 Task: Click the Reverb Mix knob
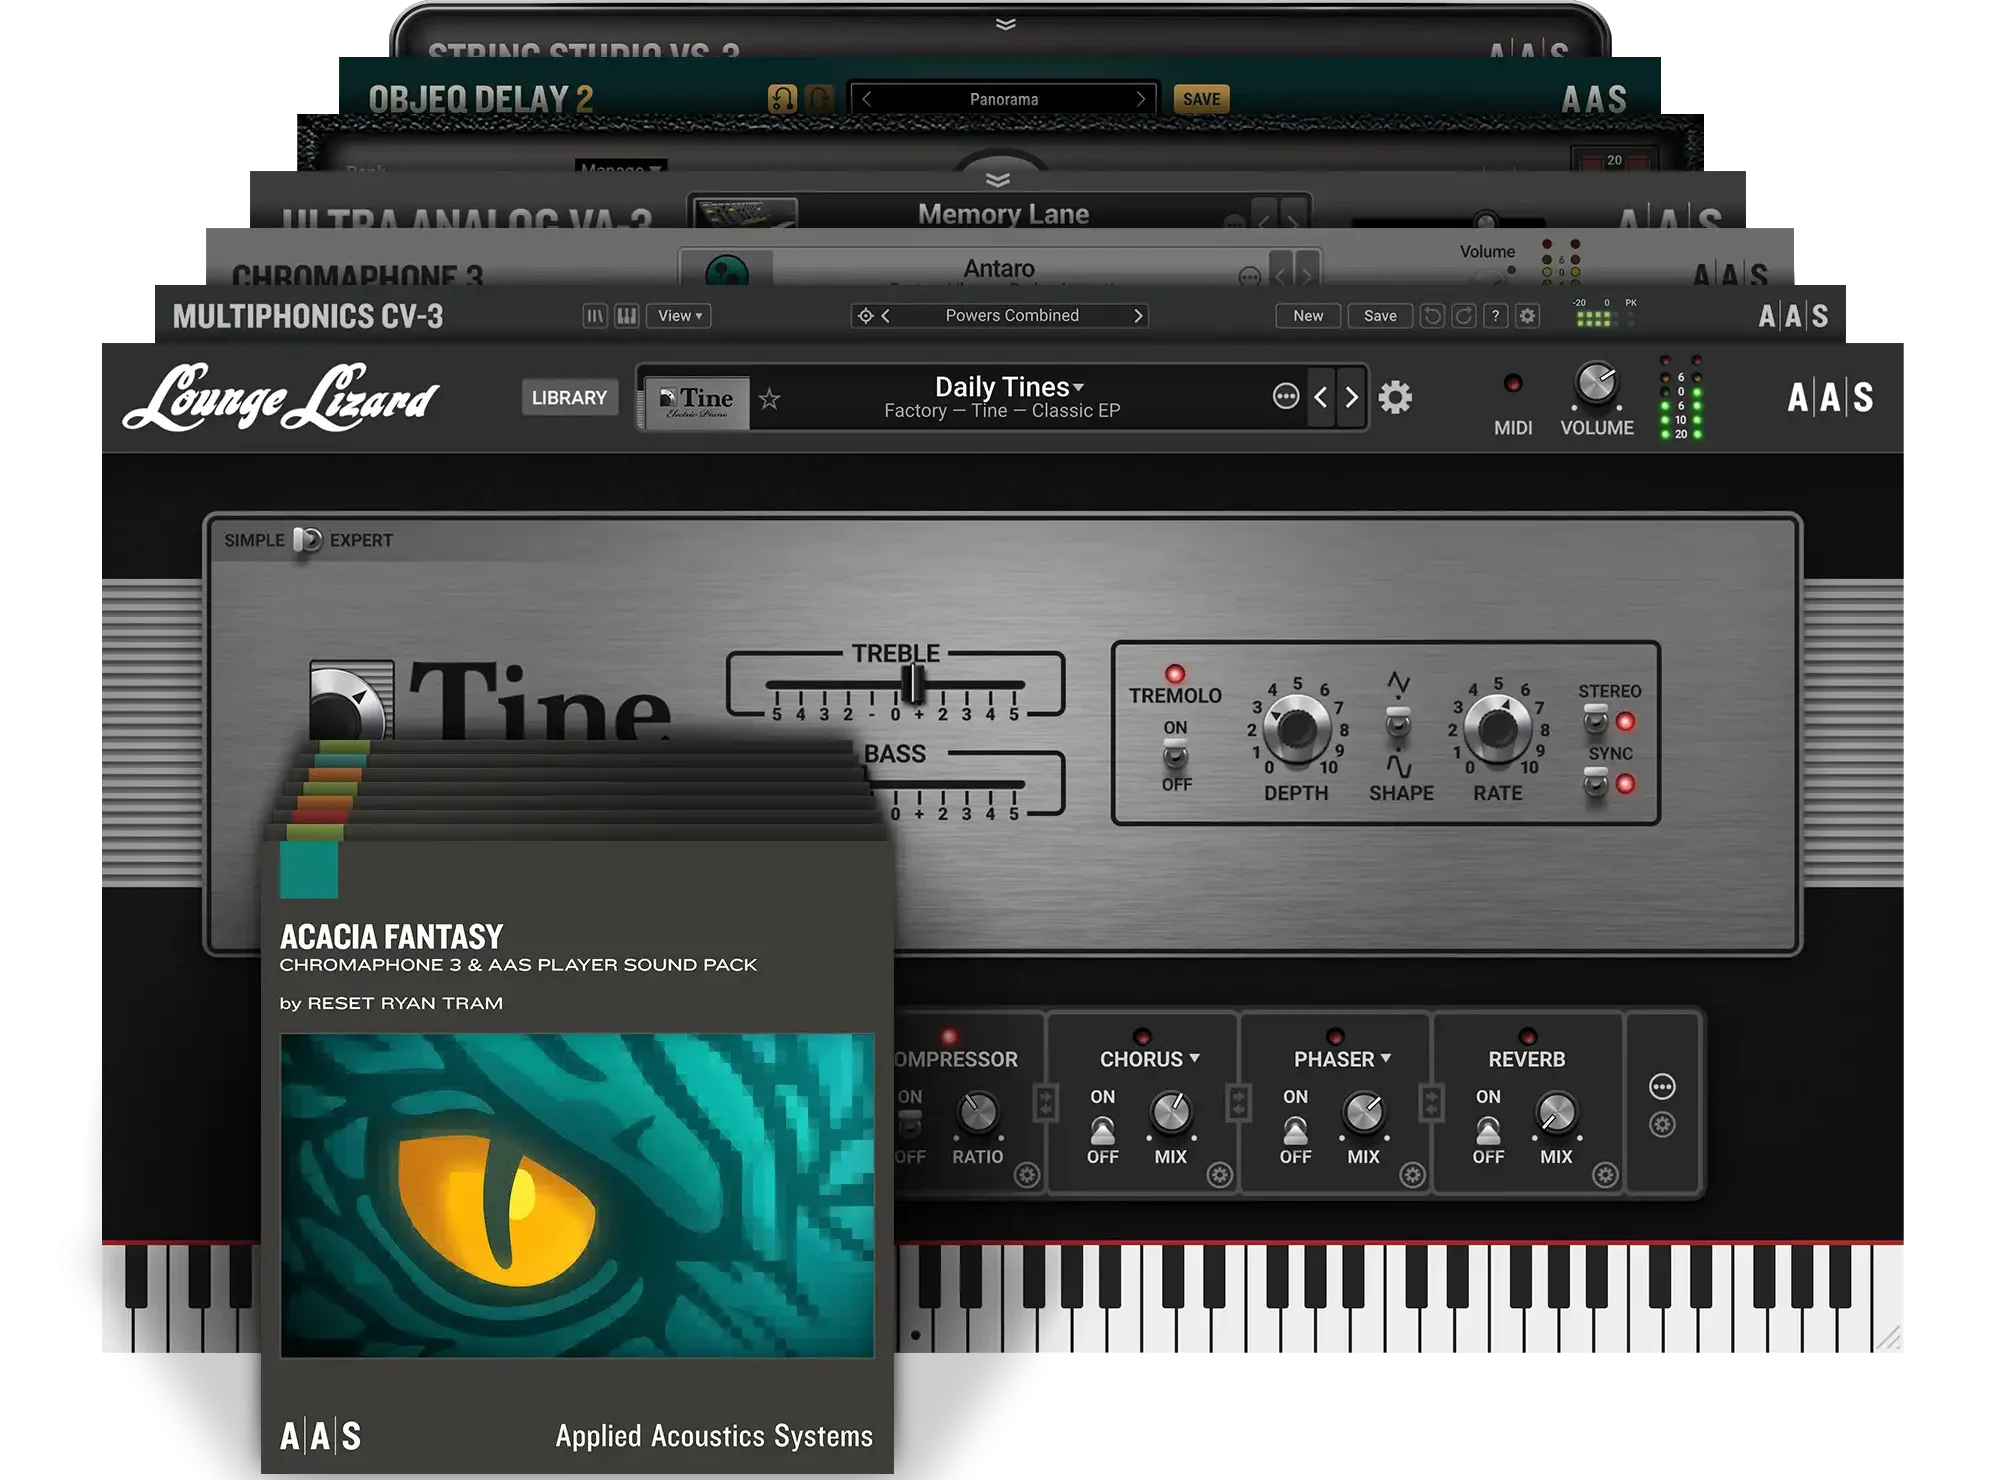[1556, 1111]
